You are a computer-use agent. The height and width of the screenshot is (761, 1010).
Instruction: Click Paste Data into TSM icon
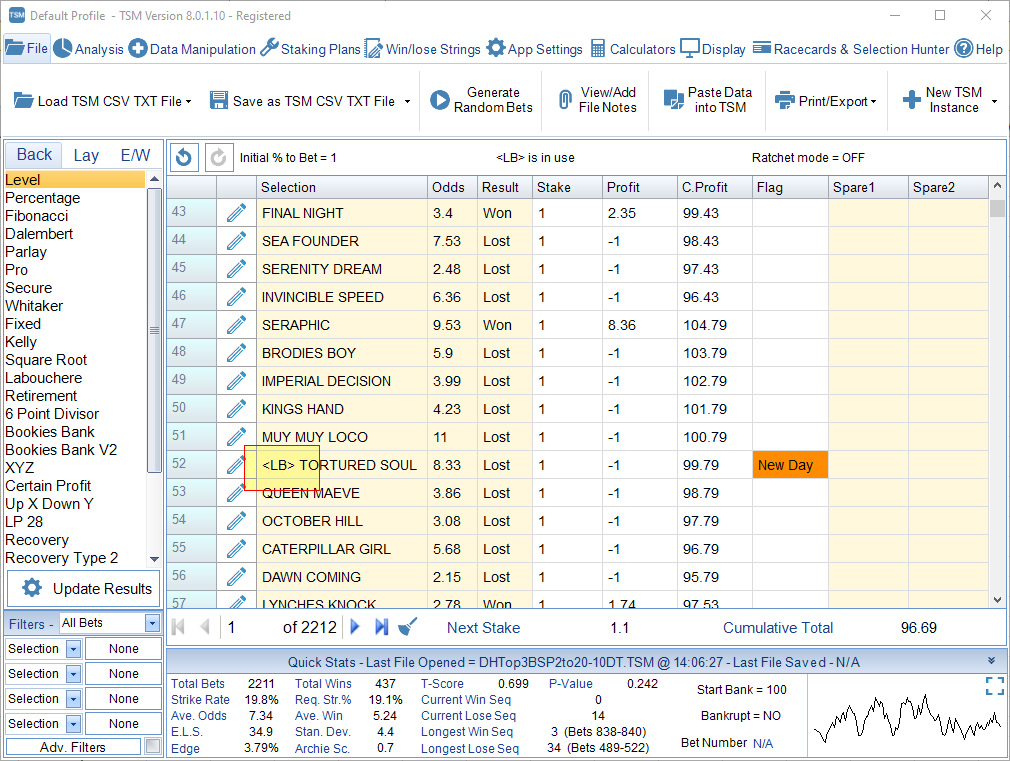[x=674, y=100]
